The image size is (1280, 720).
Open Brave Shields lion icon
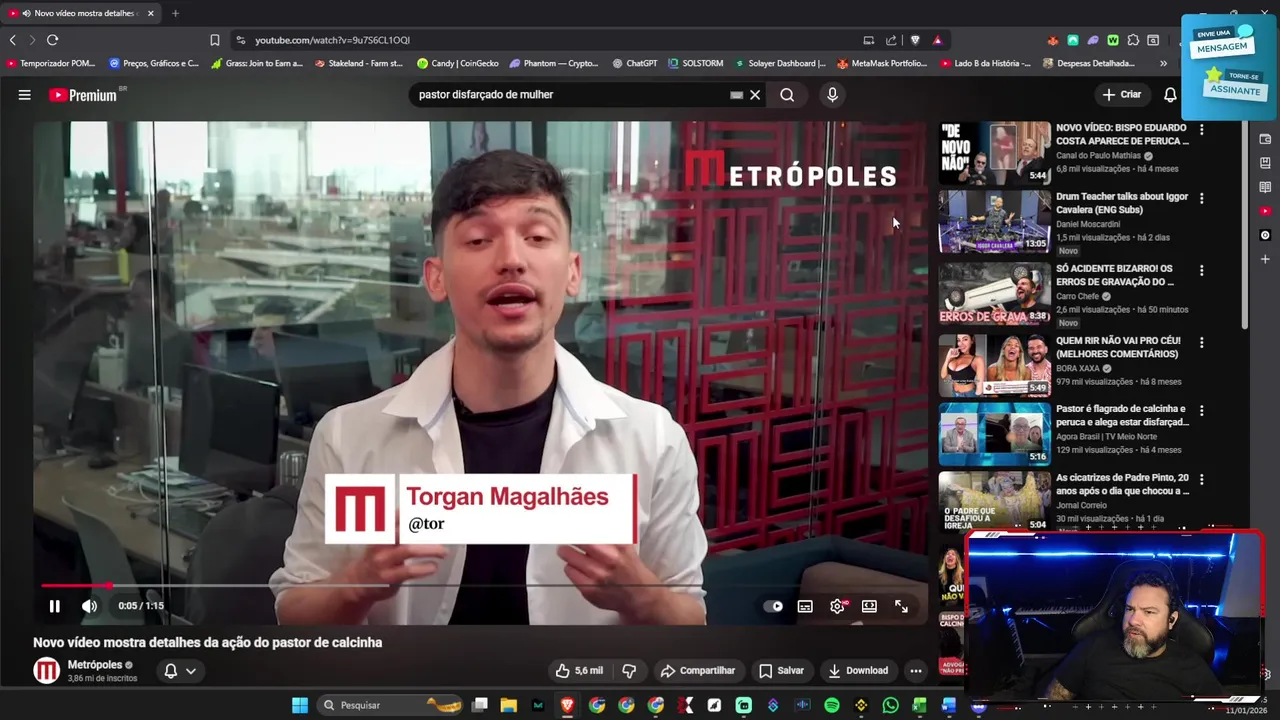(915, 40)
